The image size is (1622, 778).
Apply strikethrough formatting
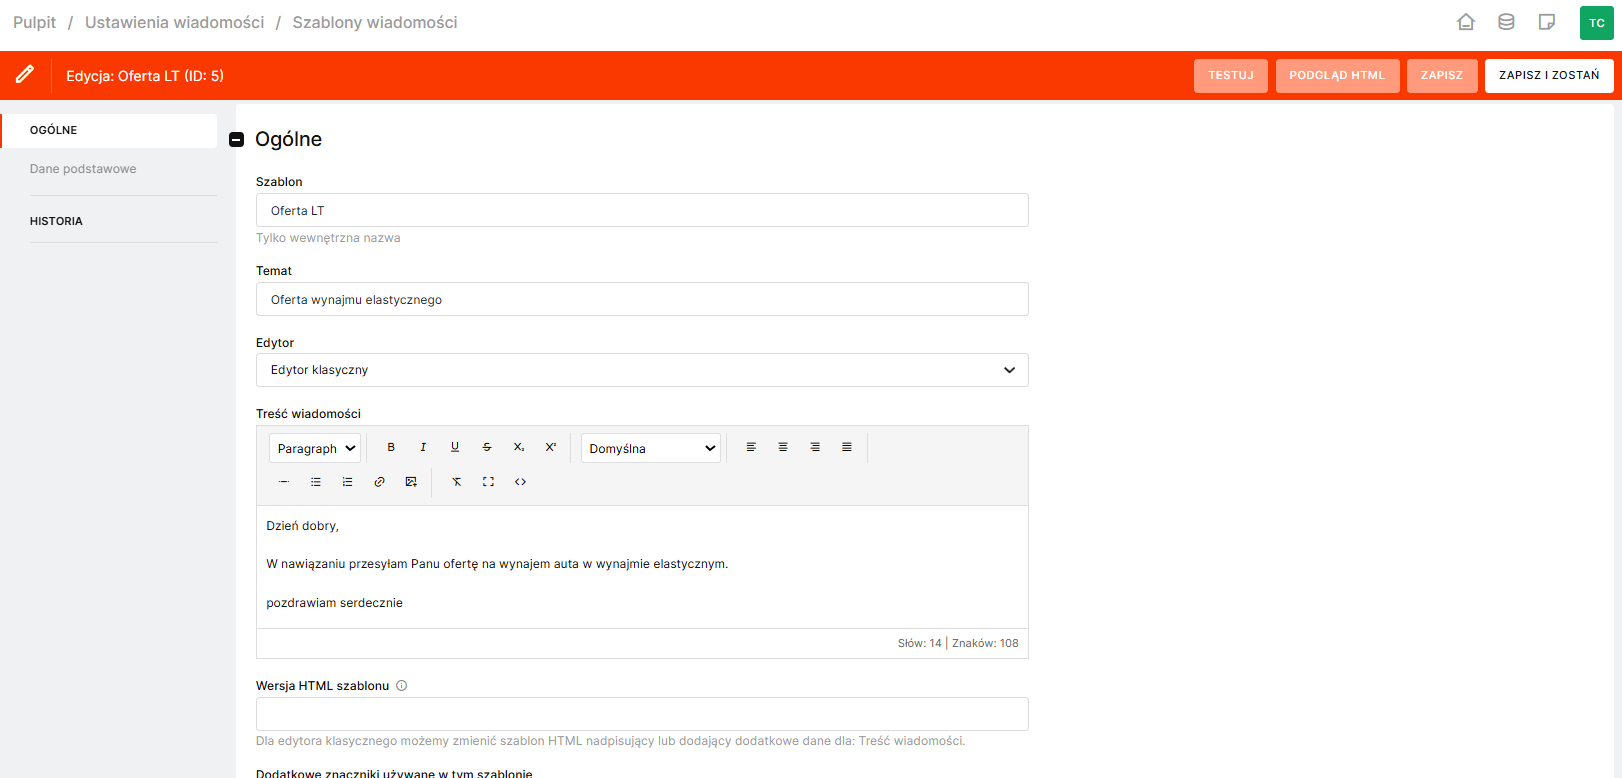coord(487,448)
